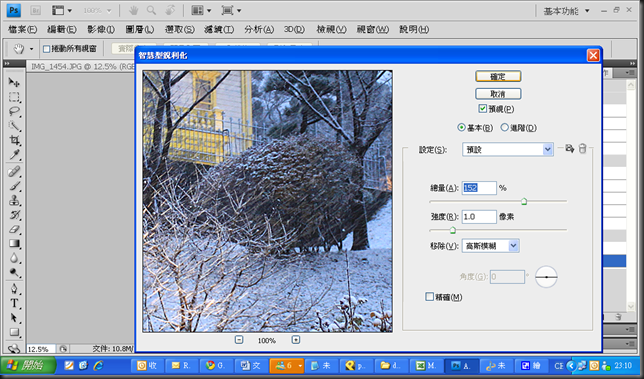Switch to the Chrome taskbar button
This screenshot has height=379, width=644.
click(x=216, y=365)
